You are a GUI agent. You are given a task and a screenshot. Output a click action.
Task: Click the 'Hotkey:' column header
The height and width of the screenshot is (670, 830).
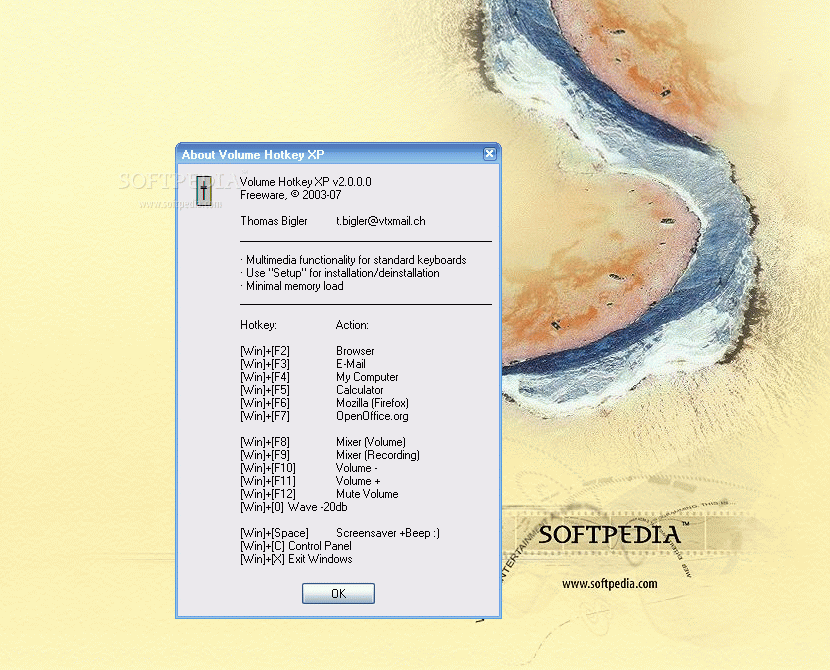tap(258, 325)
